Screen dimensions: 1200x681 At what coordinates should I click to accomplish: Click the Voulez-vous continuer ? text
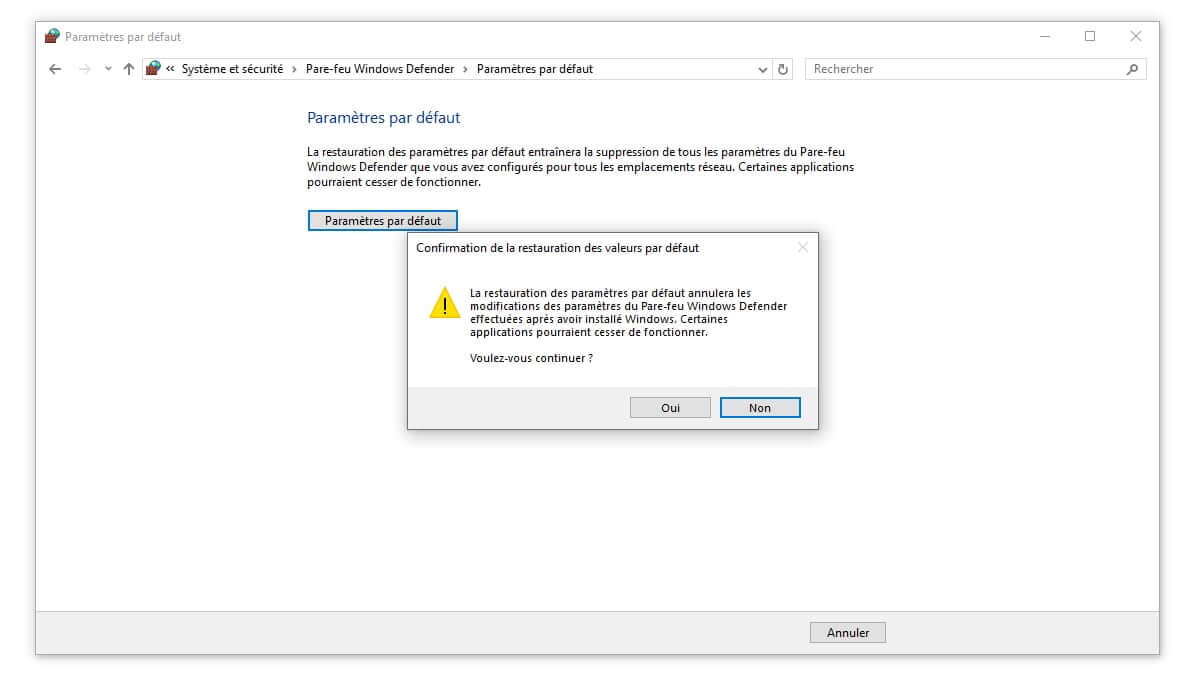531,358
